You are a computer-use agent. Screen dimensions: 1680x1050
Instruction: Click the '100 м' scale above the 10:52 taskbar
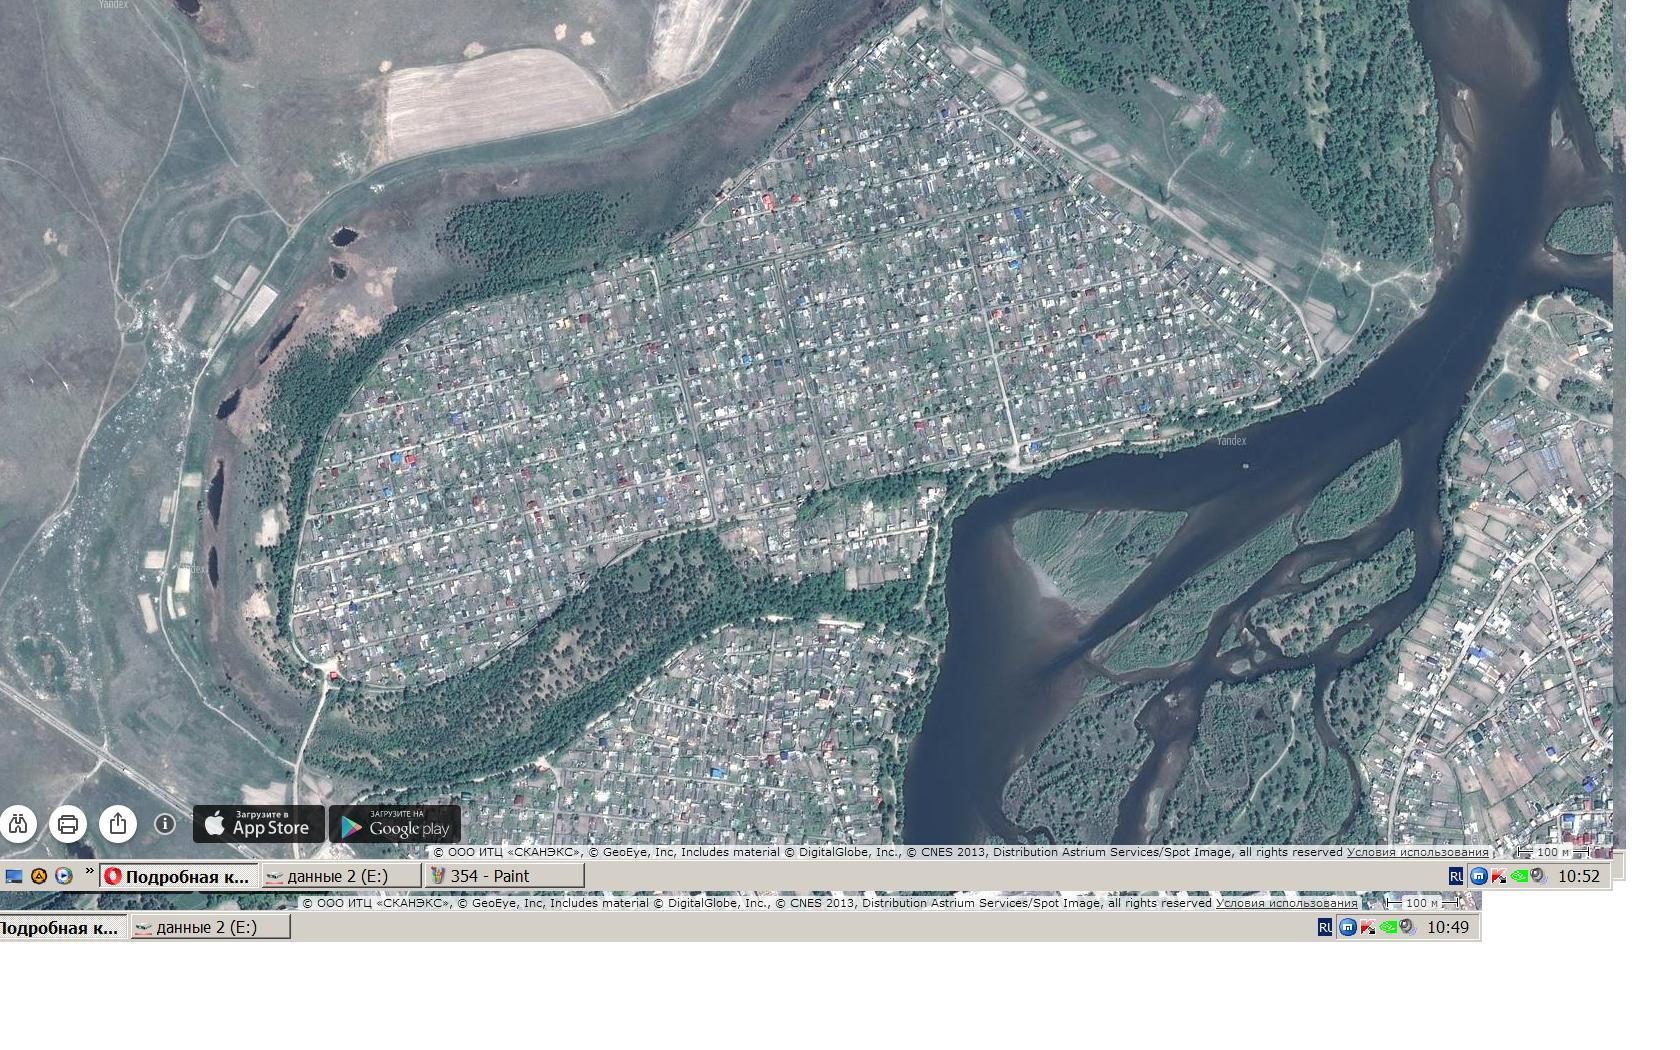coord(1553,852)
